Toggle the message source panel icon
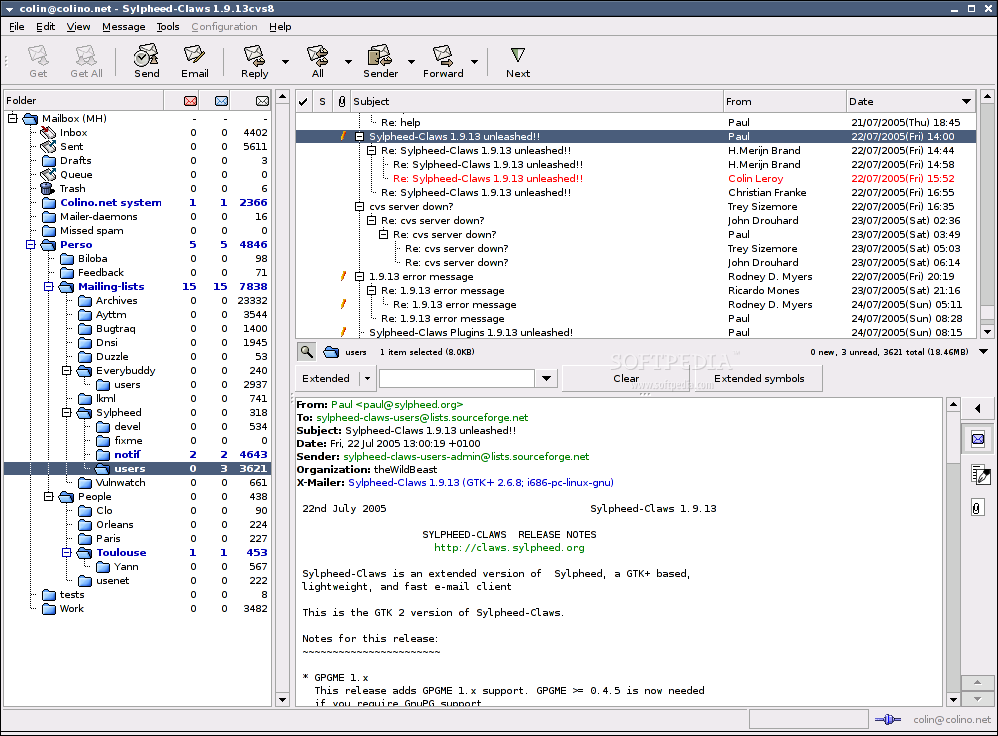The width and height of the screenshot is (998, 736). 978,475
